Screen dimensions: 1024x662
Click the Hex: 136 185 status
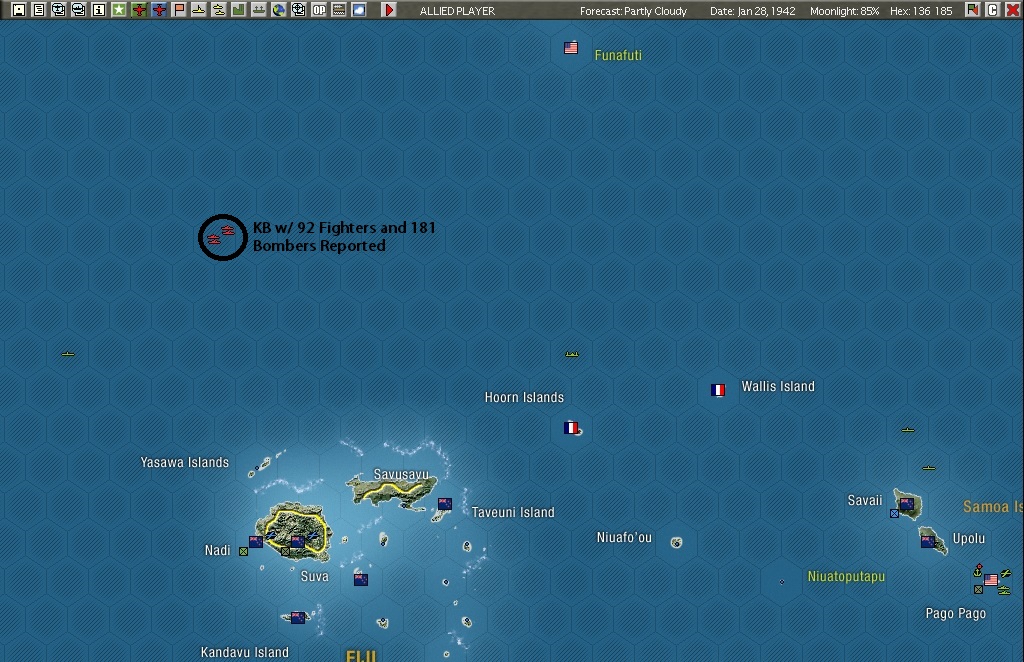(921, 11)
